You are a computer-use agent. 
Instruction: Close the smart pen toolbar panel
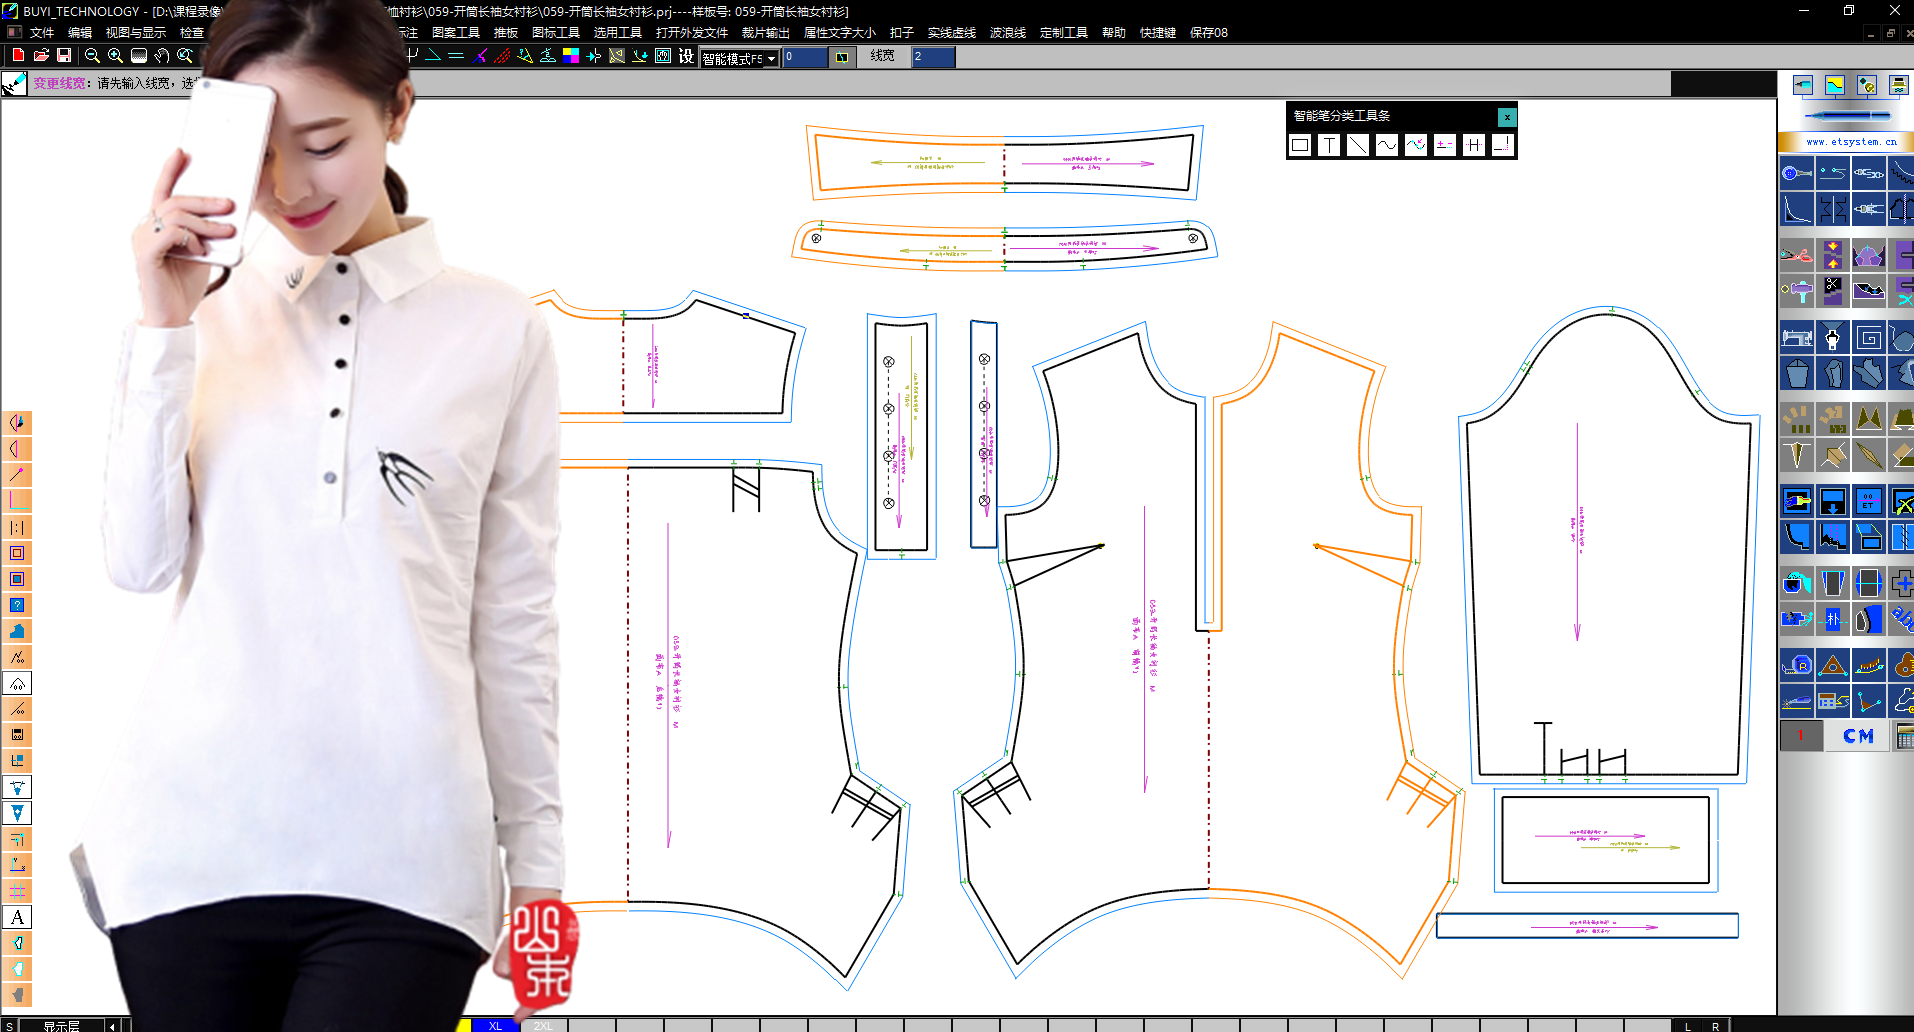(1507, 117)
